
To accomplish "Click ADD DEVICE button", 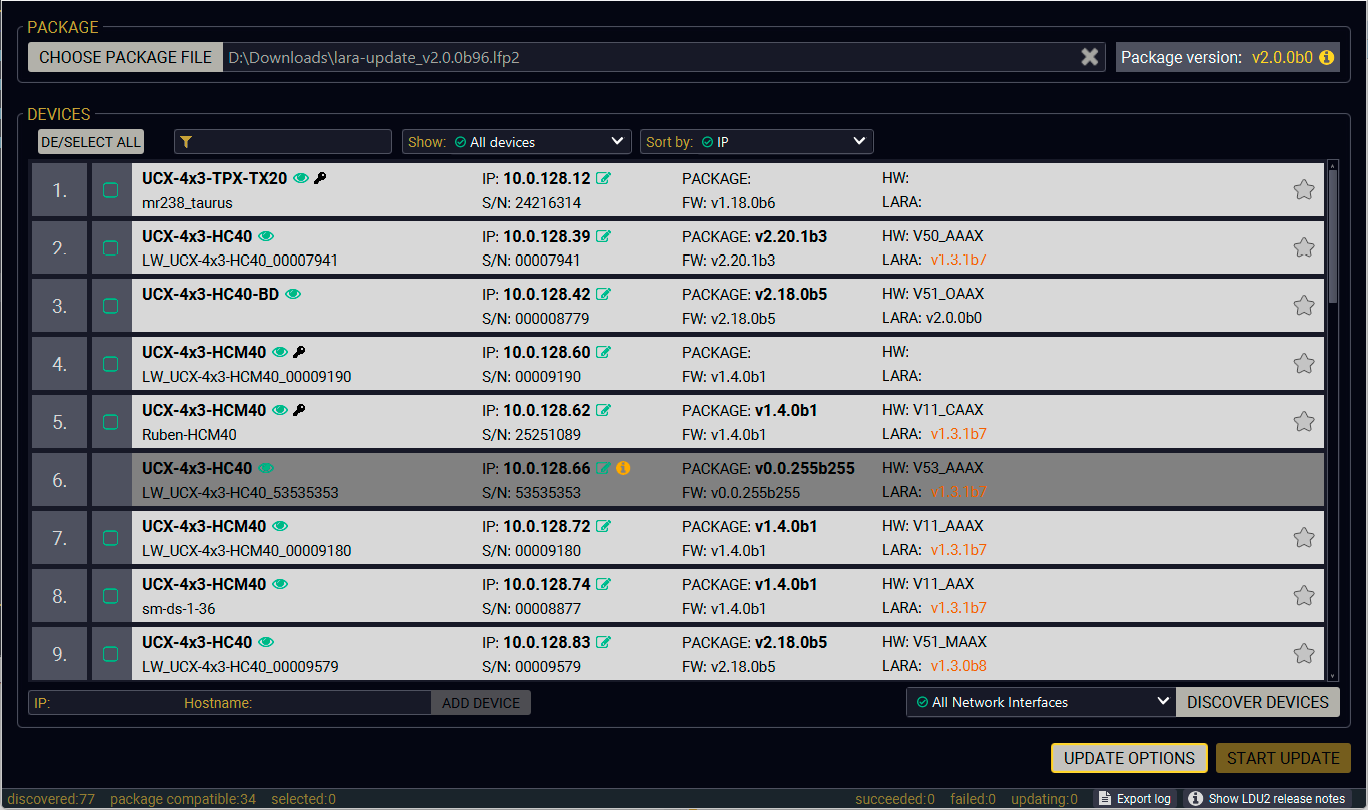I will point(481,703).
